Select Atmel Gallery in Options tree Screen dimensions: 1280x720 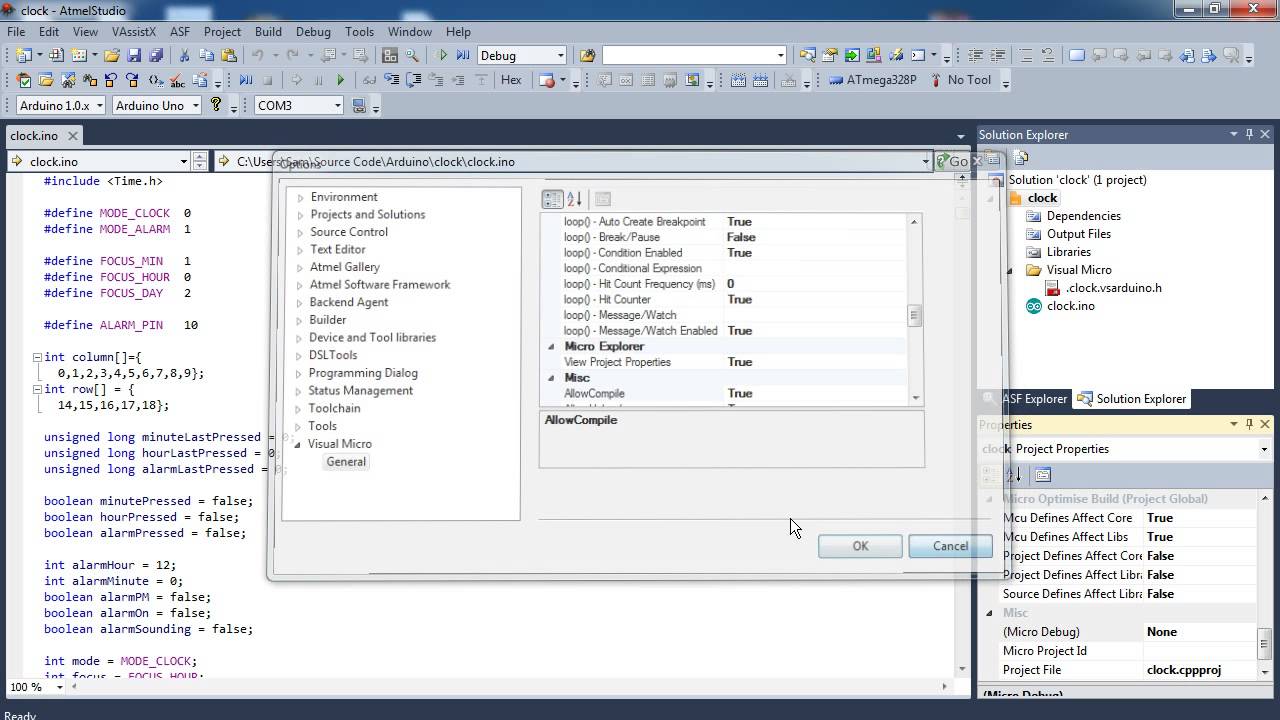click(345, 267)
